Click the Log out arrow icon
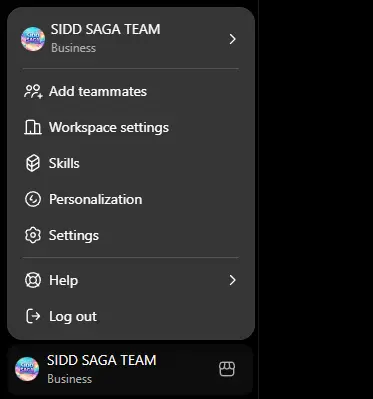Viewport: 373px width, 399px height. 33,316
